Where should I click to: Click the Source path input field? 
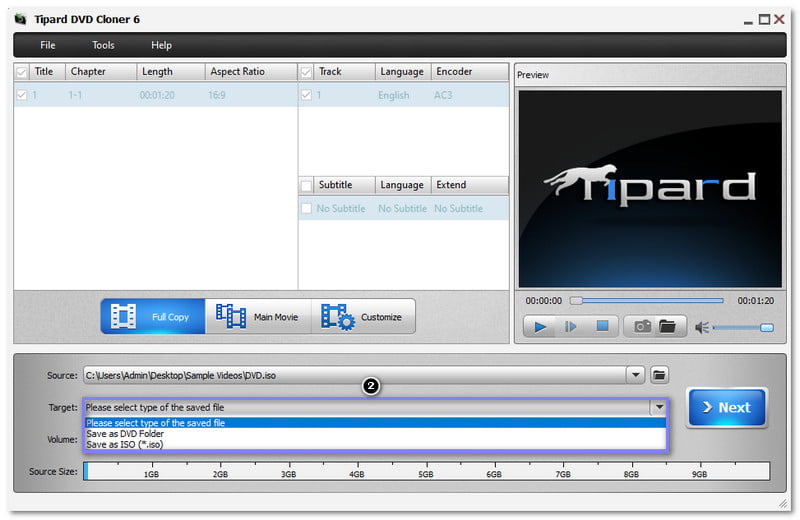click(x=355, y=375)
